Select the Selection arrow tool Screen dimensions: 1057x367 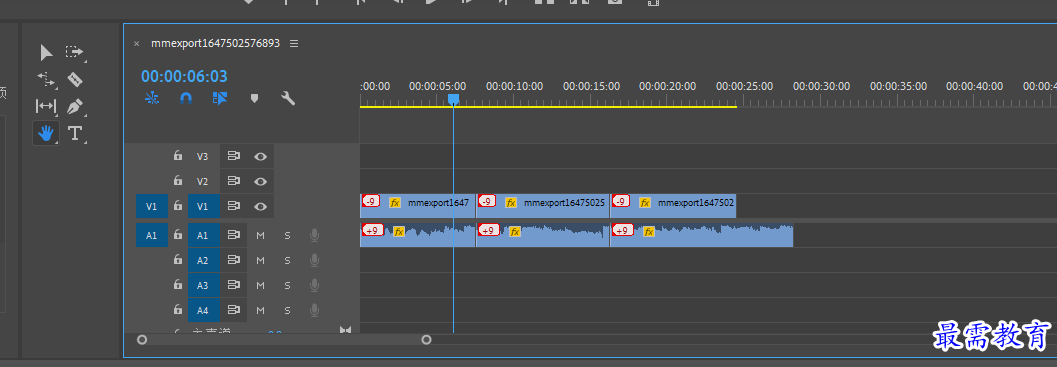point(46,52)
